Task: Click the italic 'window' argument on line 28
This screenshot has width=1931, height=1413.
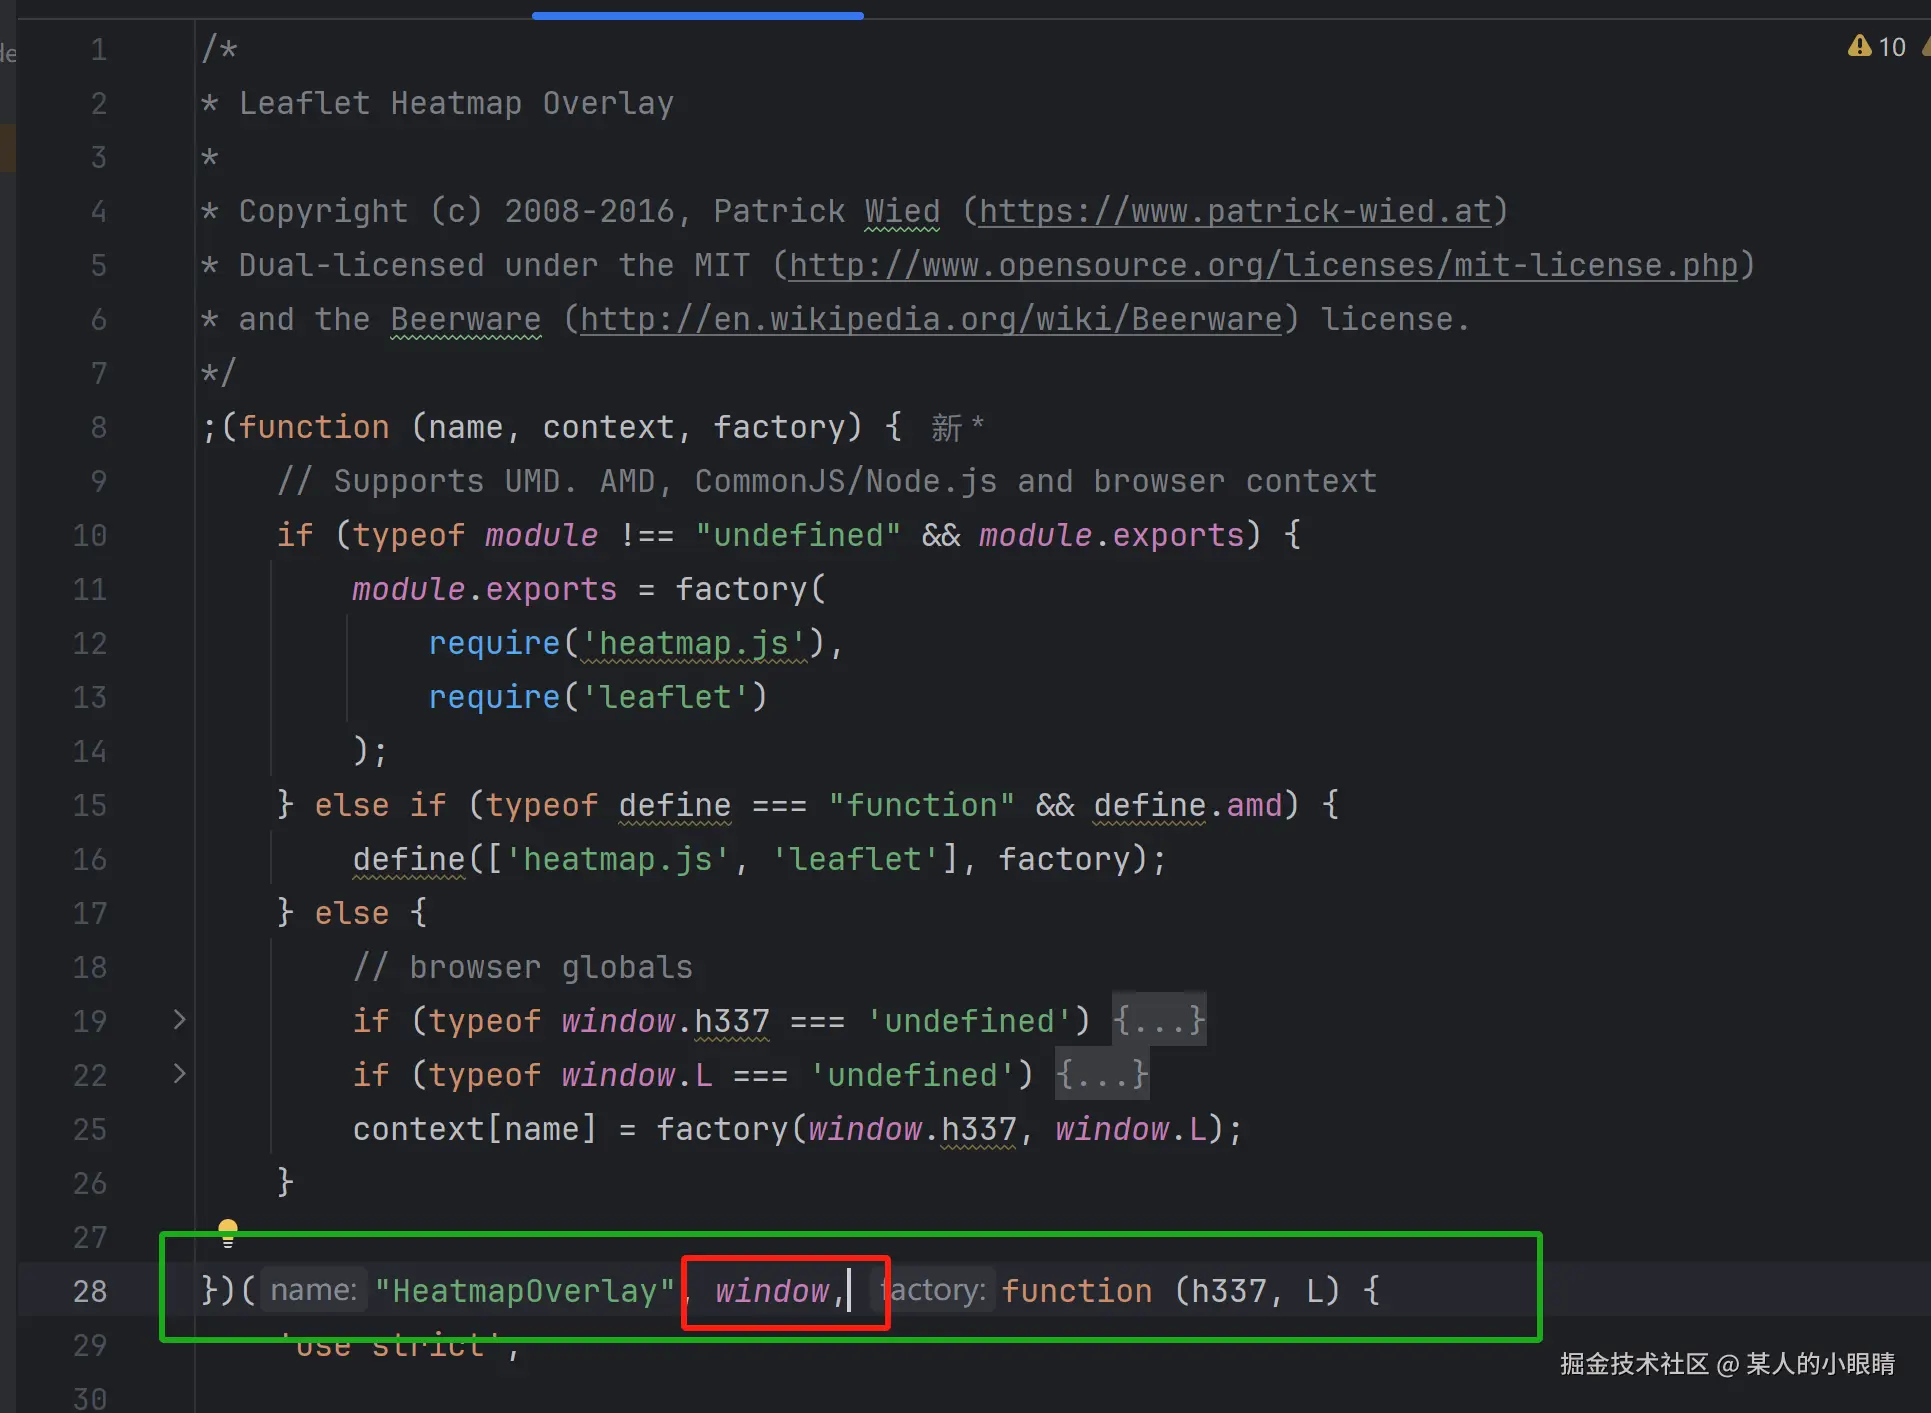Action: click(771, 1291)
